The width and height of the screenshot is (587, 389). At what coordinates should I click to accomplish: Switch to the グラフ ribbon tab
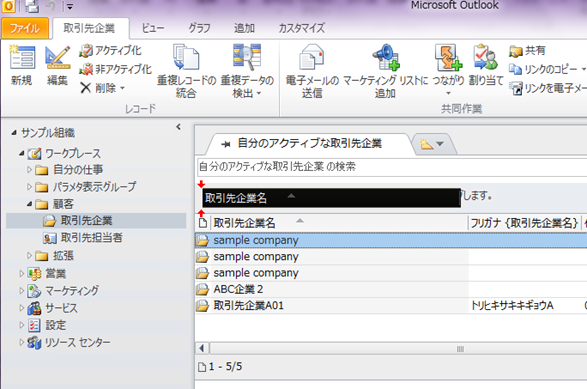[x=199, y=28]
